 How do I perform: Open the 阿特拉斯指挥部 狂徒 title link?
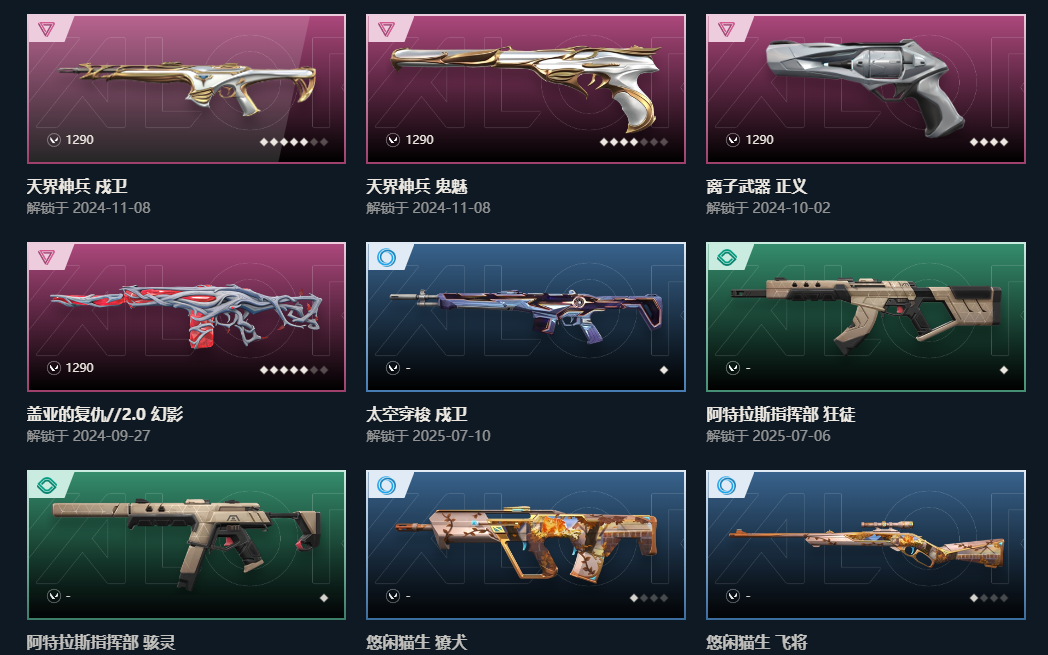tap(781, 414)
